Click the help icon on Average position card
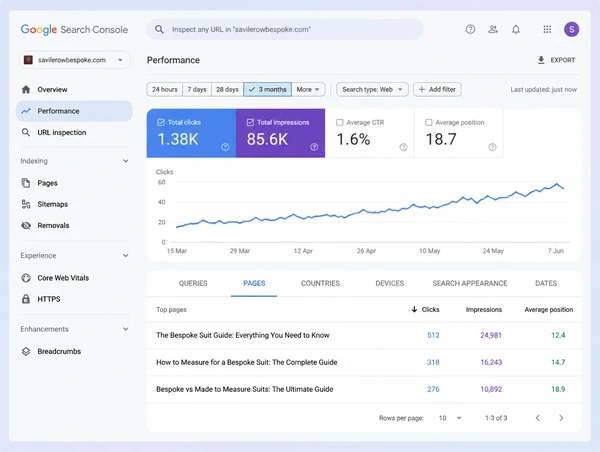 pos(492,147)
